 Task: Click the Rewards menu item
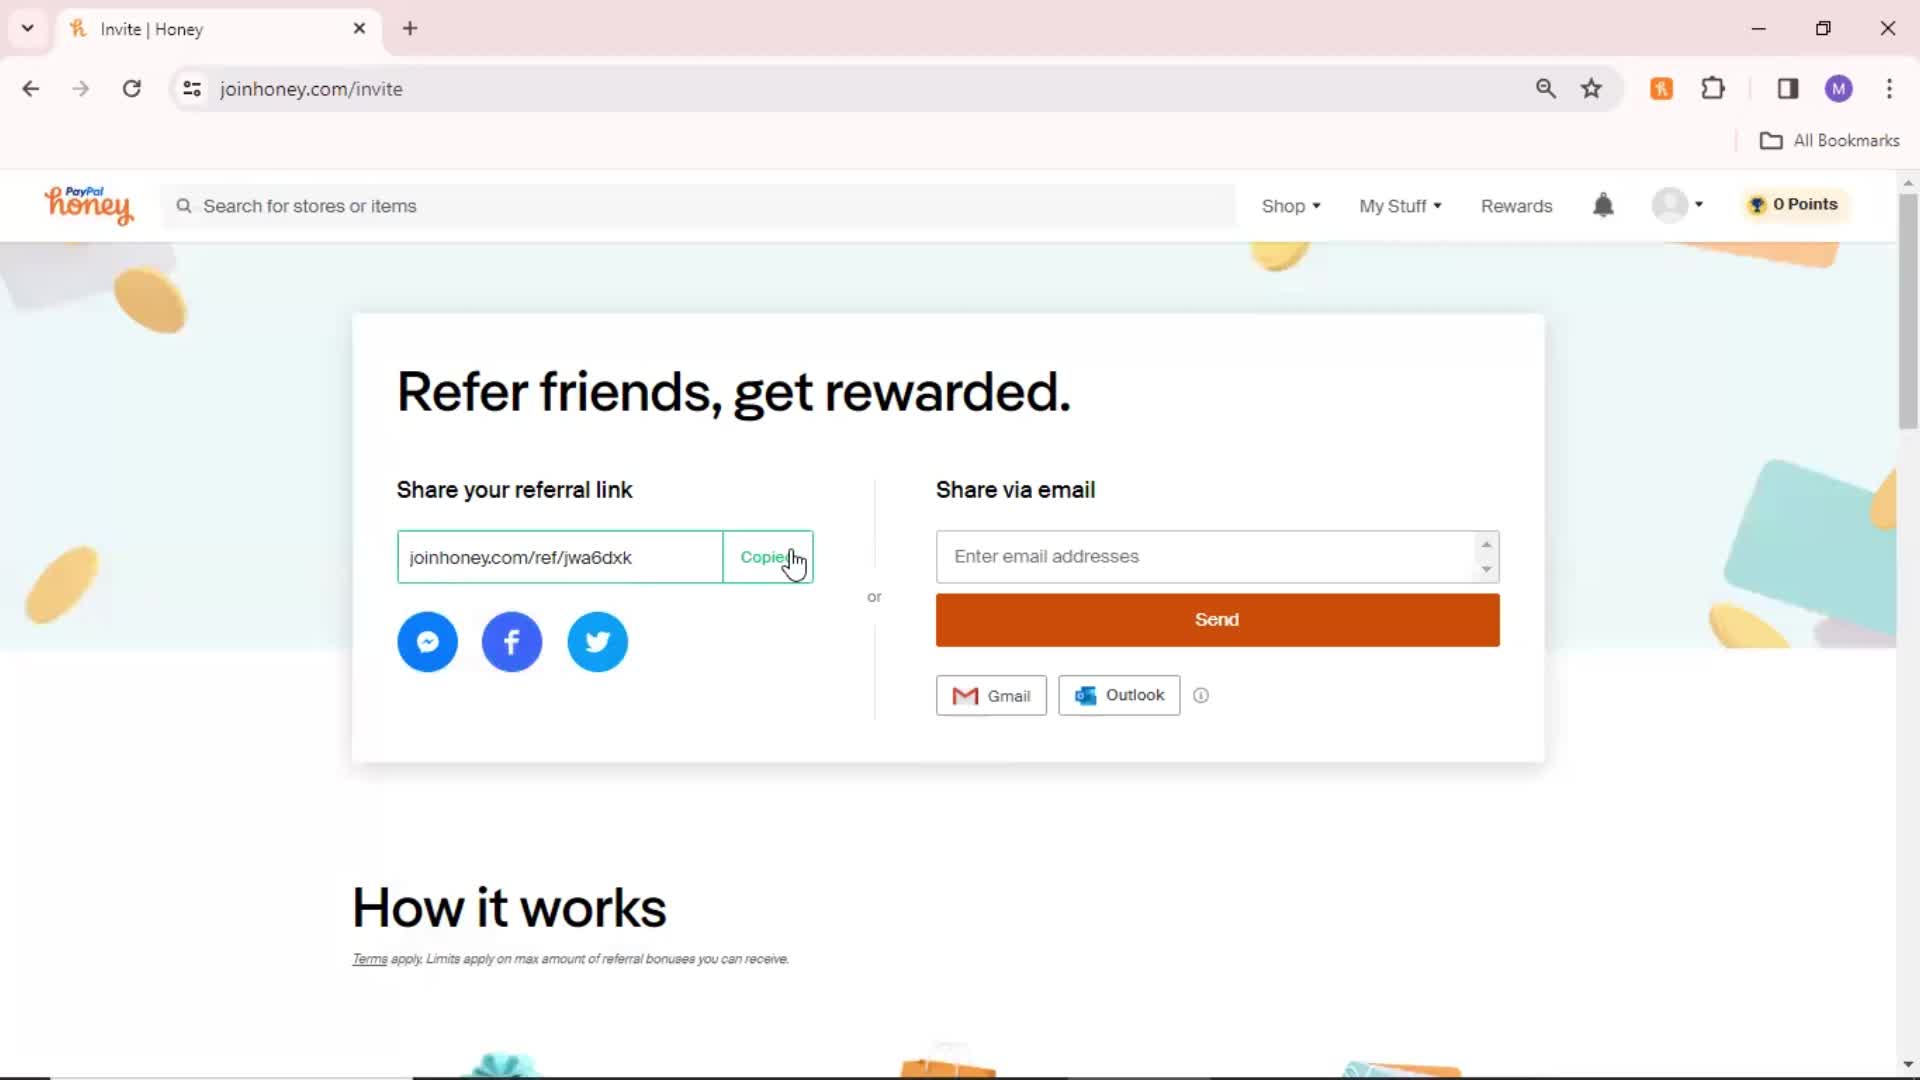1516,206
